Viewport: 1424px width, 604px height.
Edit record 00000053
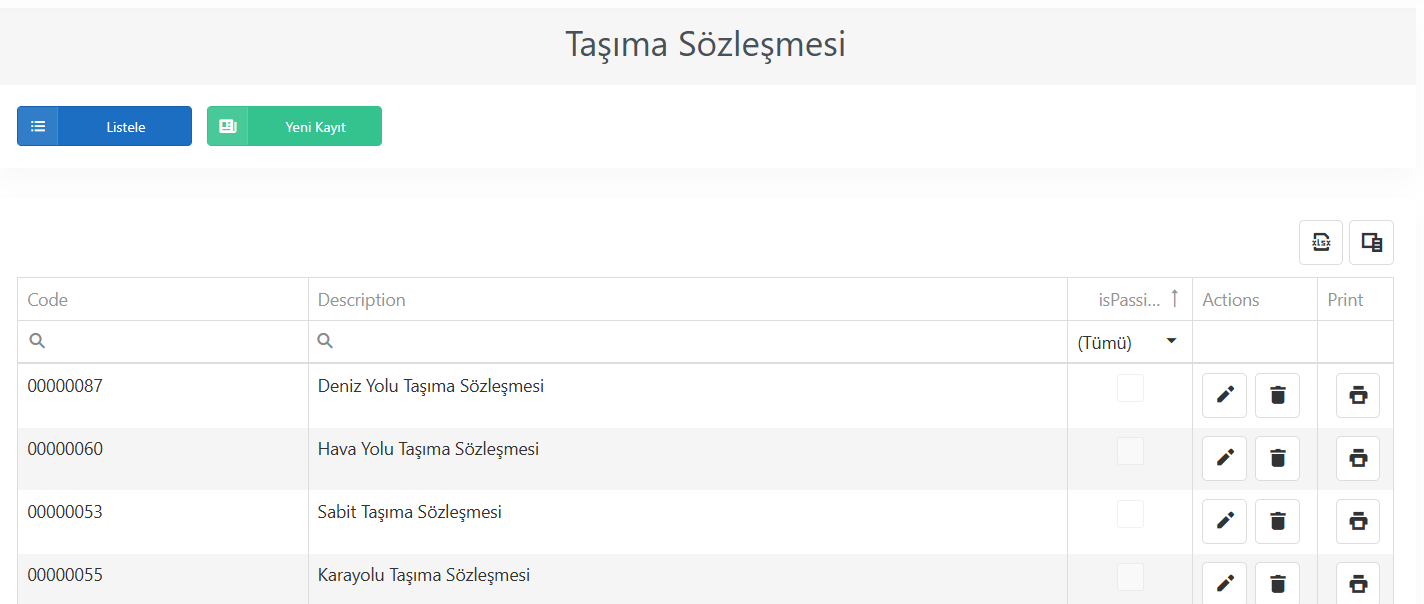click(x=1225, y=521)
